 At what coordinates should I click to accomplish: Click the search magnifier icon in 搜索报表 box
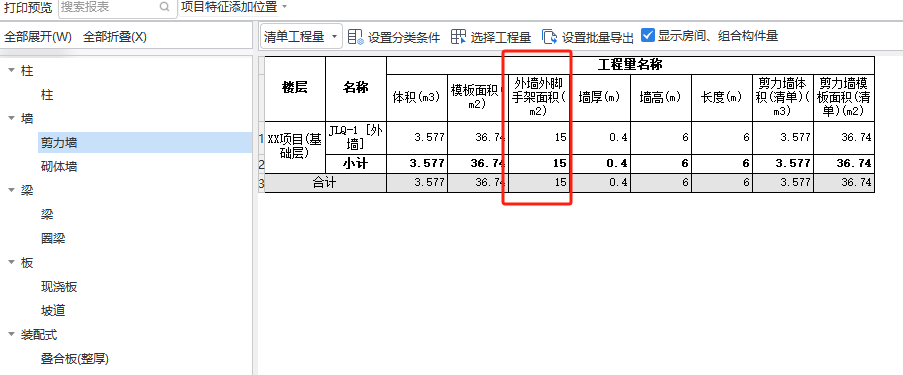click(164, 7)
